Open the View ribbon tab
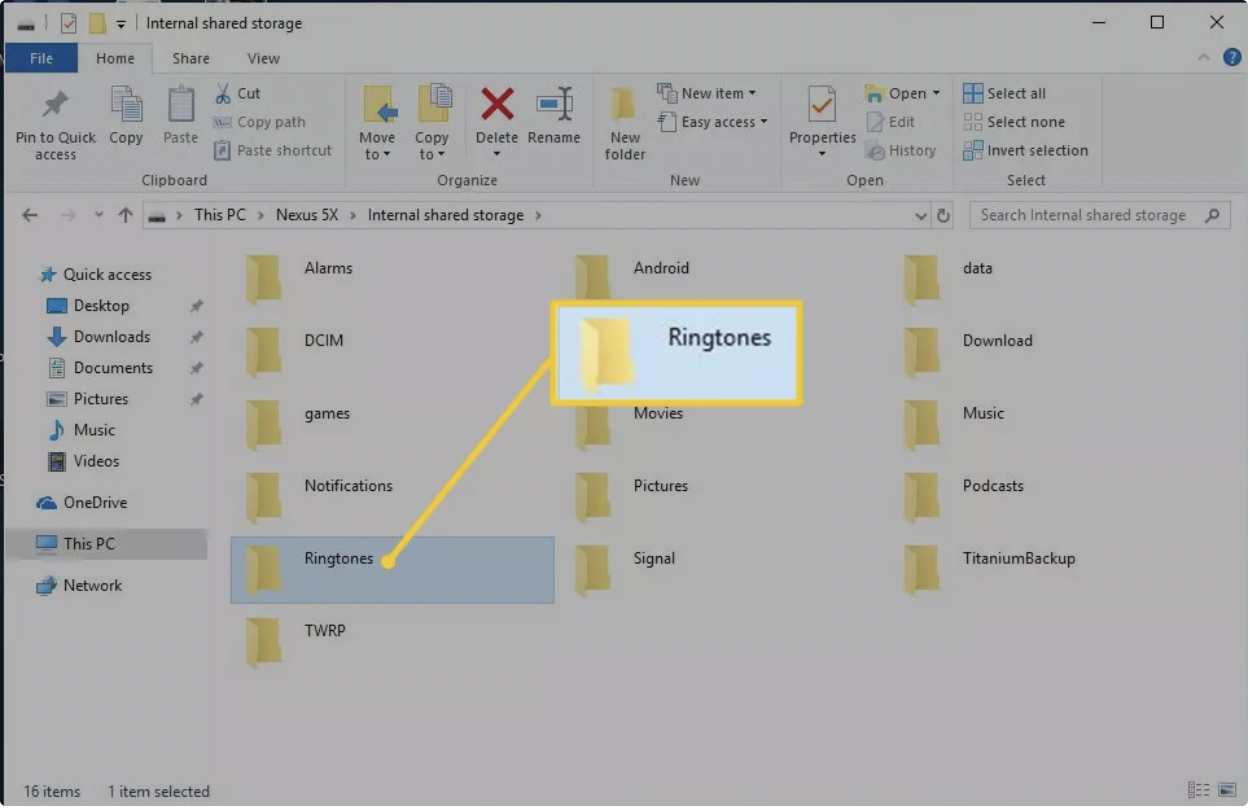This screenshot has height=808, width=1250. (263, 58)
